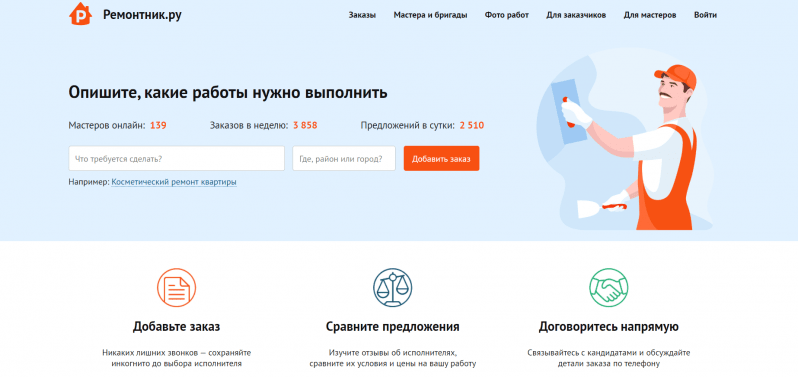Open Мастера и бригады in navigation
798x377 pixels.
[430, 15]
